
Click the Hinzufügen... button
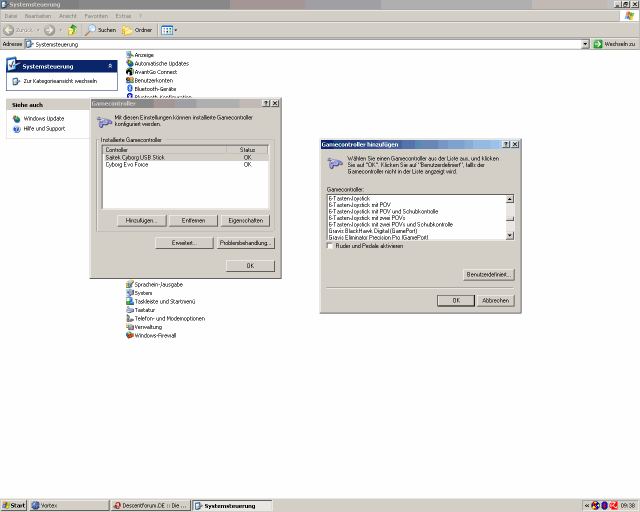[141, 220]
